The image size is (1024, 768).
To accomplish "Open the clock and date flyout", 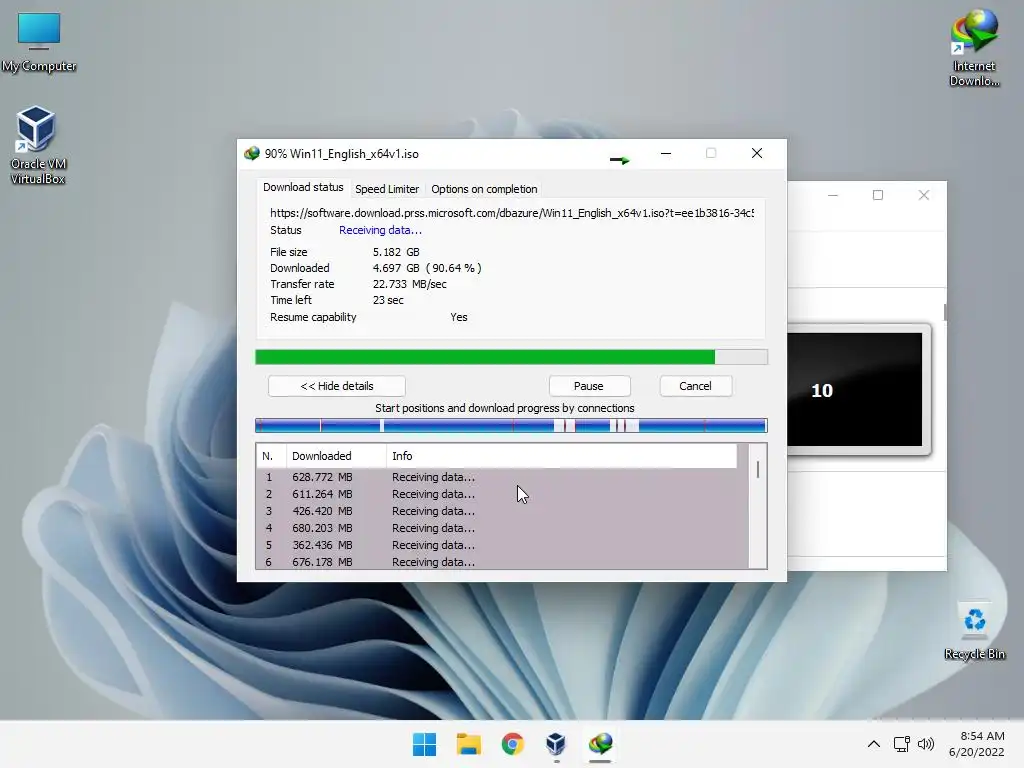I will (976, 744).
